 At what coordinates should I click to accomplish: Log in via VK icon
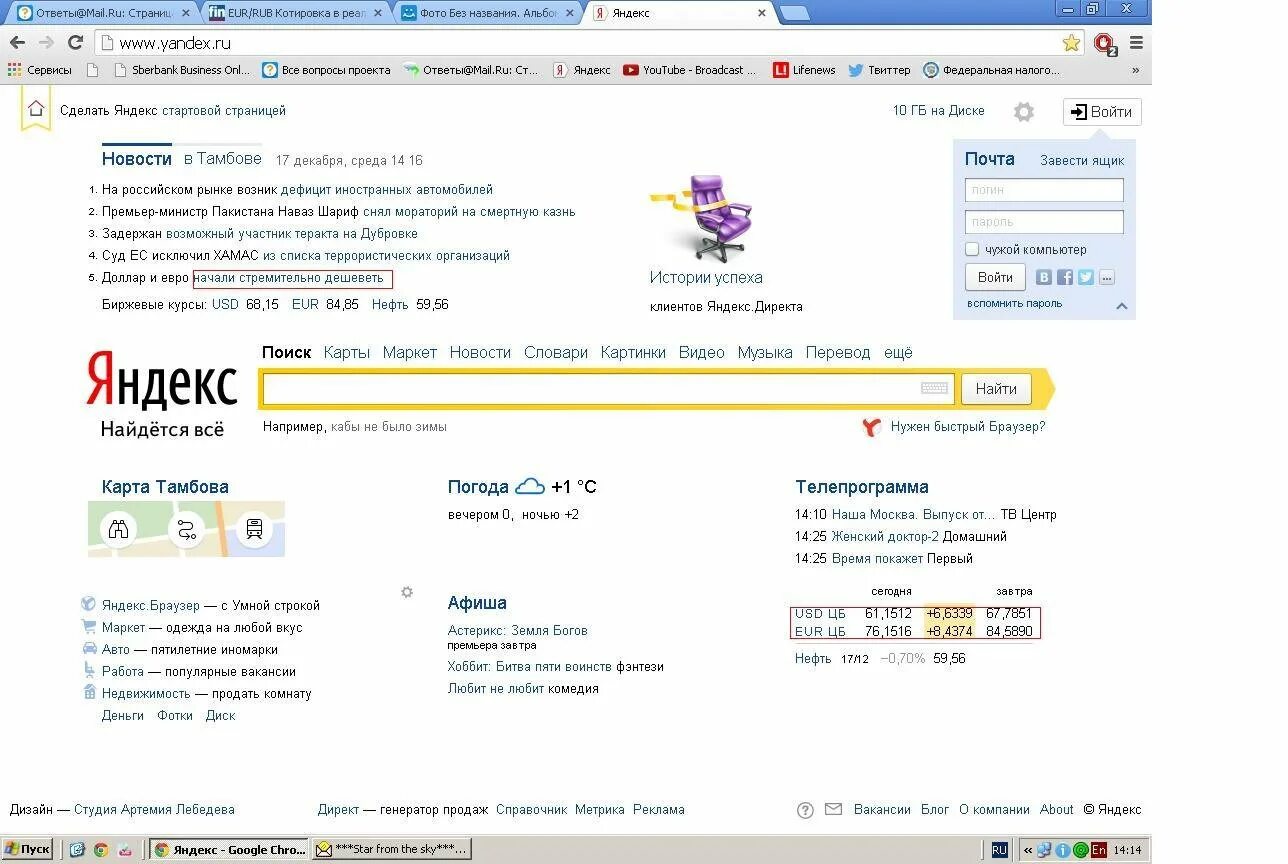point(1044,278)
